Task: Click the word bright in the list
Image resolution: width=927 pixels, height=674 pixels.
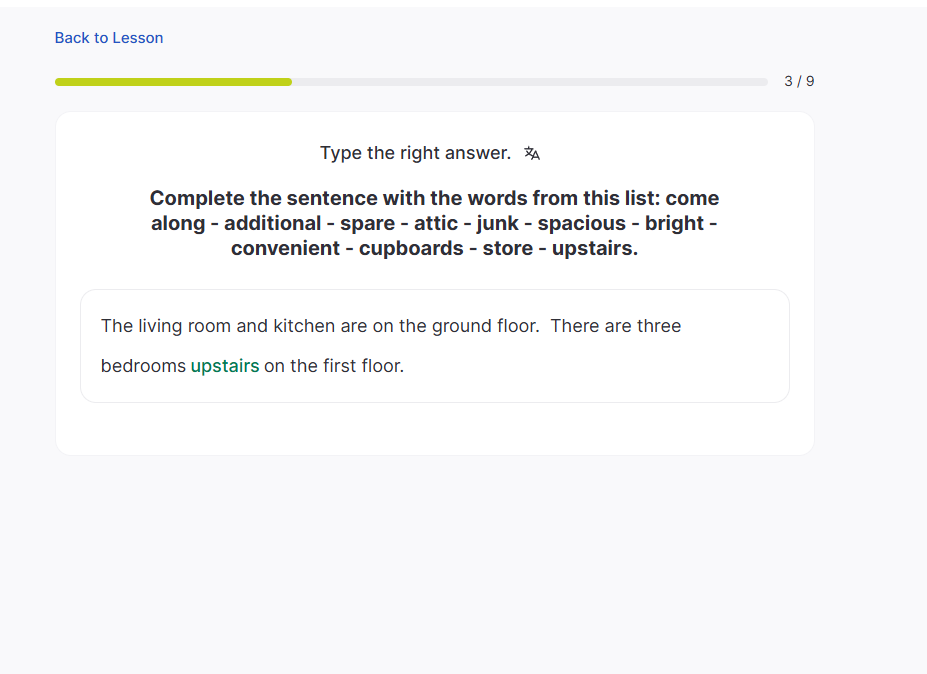Action: (x=674, y=223)
